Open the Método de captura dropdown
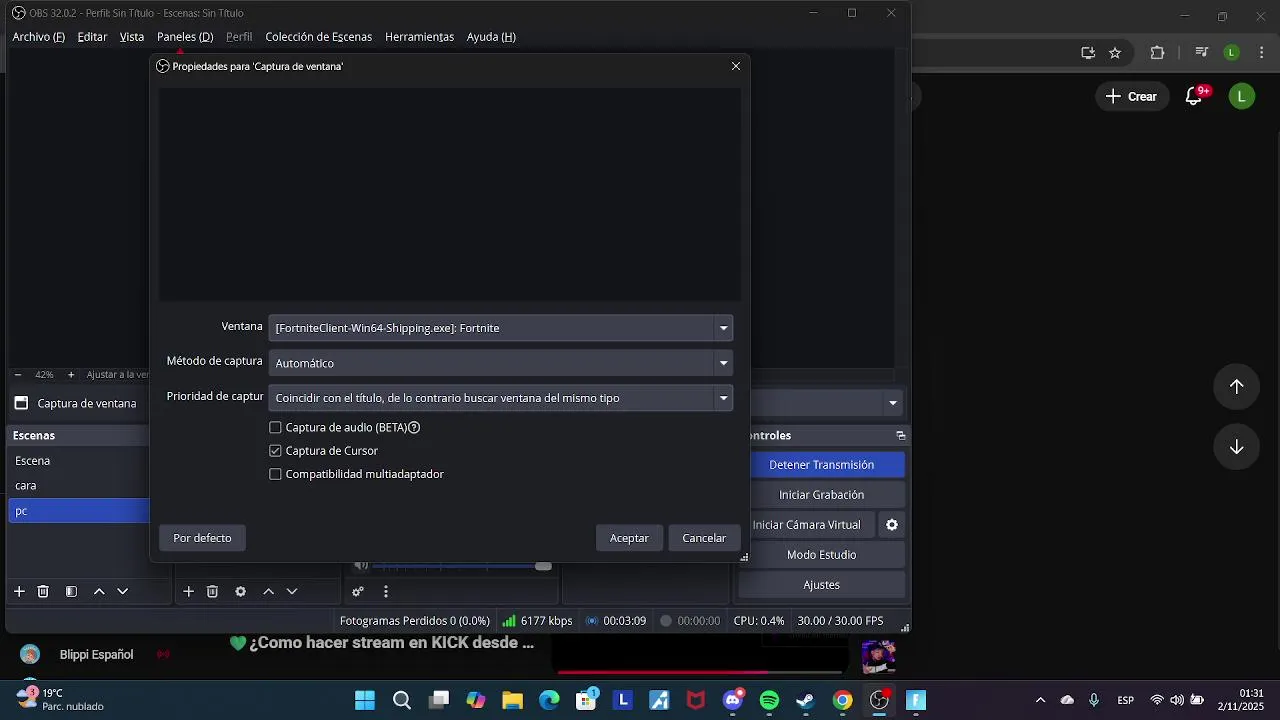 click(500, 363)
